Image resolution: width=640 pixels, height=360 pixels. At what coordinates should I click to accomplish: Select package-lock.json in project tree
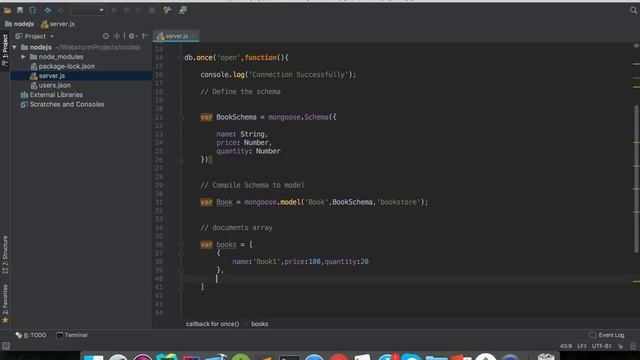point(62,66)
